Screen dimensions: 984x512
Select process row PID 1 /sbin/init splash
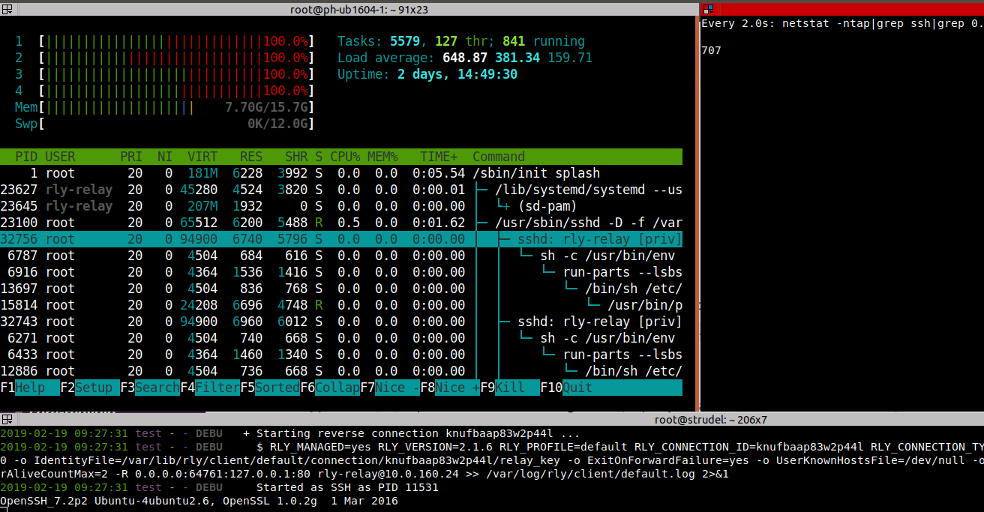point(341,173)
